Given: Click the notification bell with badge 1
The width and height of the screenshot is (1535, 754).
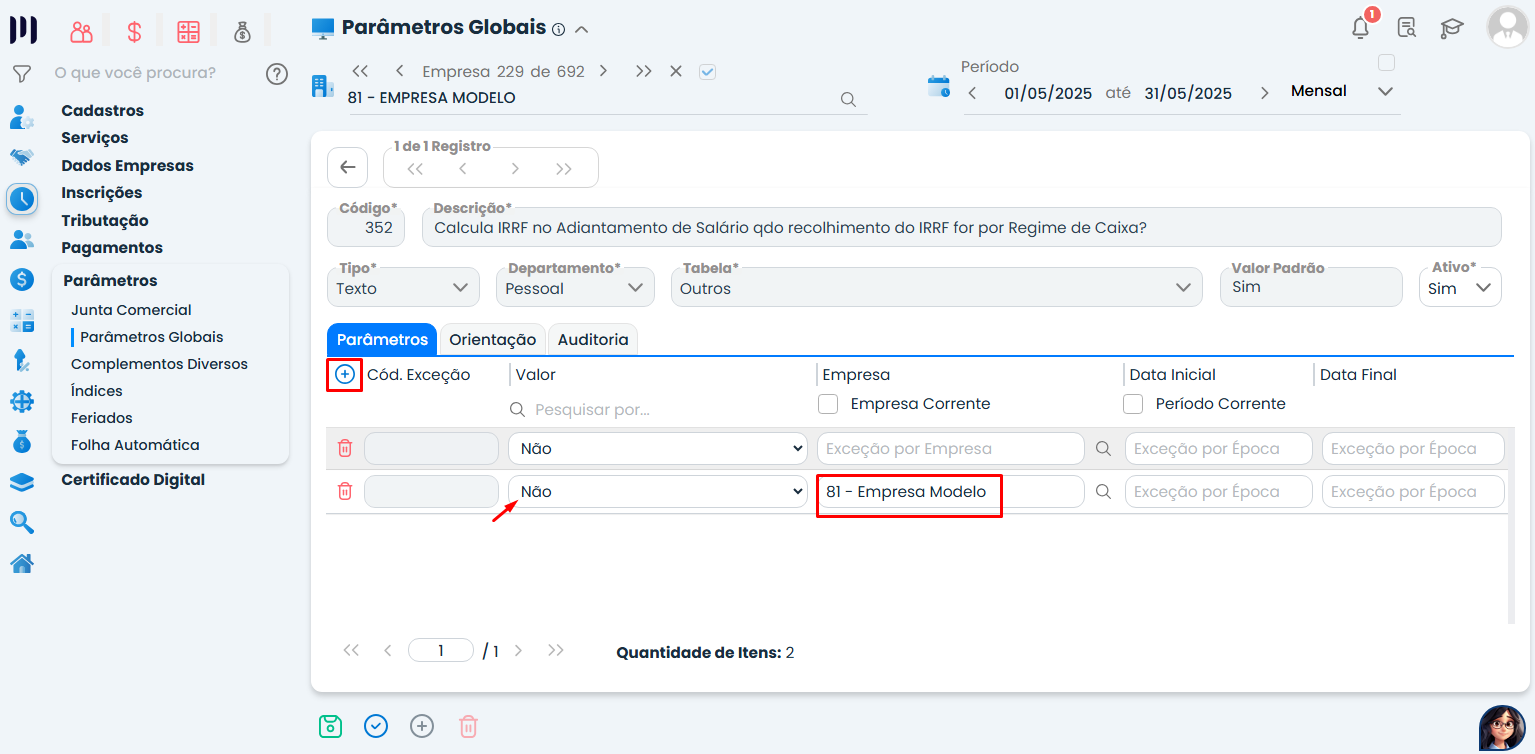Looking at the screenshot, I should [x=1360, y=28].
